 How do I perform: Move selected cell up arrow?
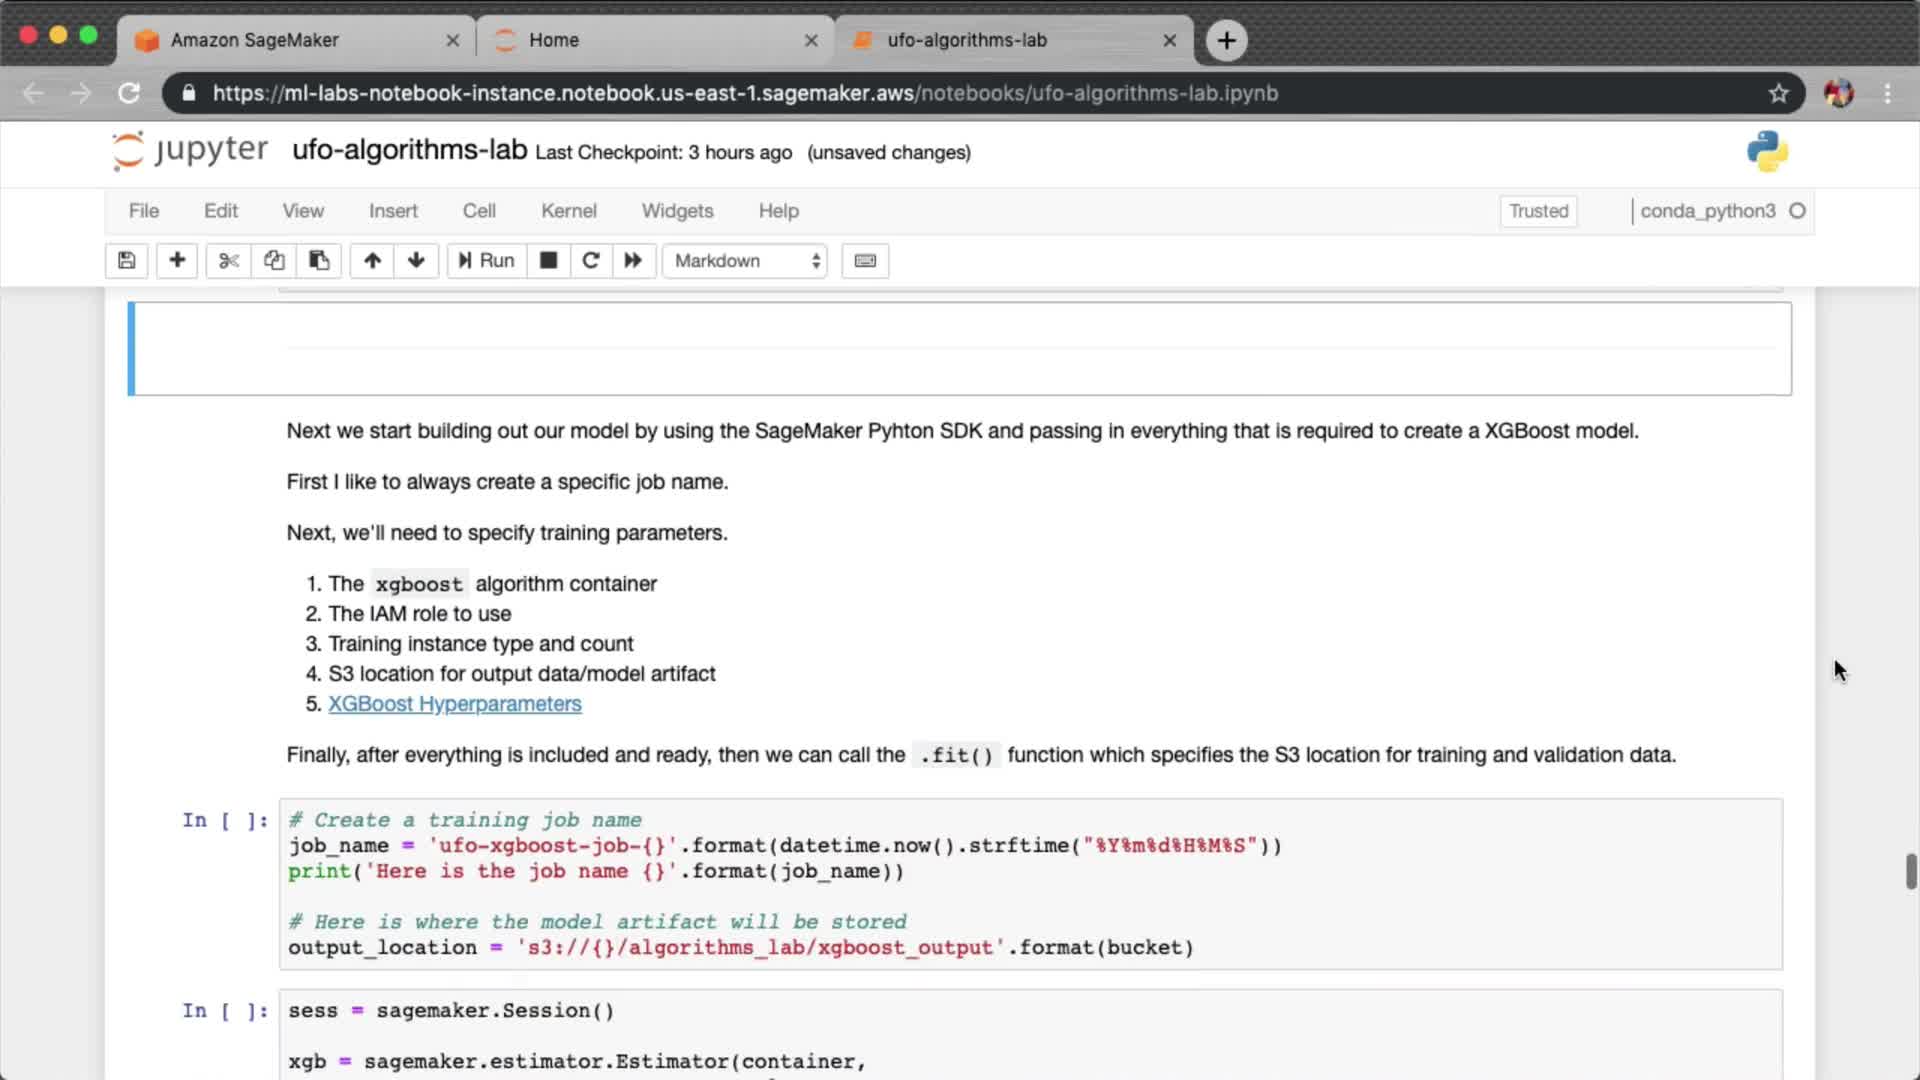(x=372, y=261)
